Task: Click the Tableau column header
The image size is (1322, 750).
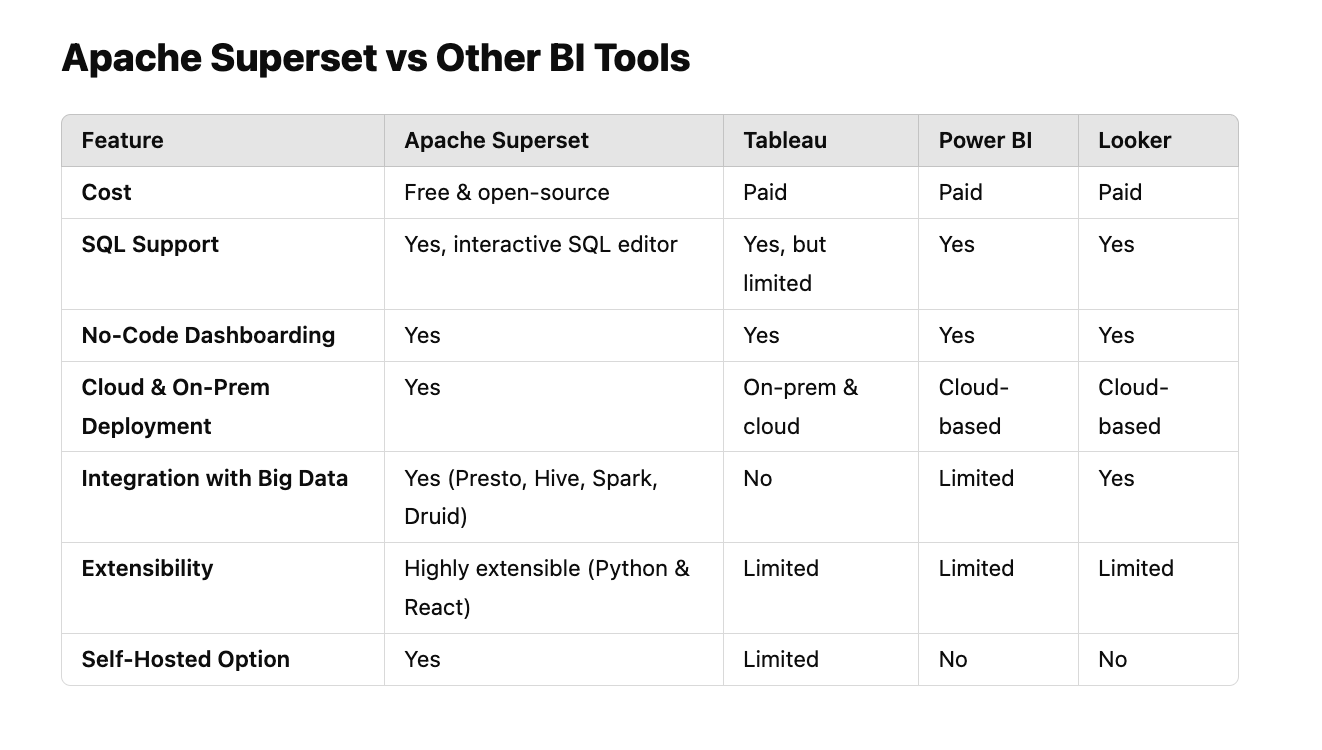Action: click(x=784, y=140)
